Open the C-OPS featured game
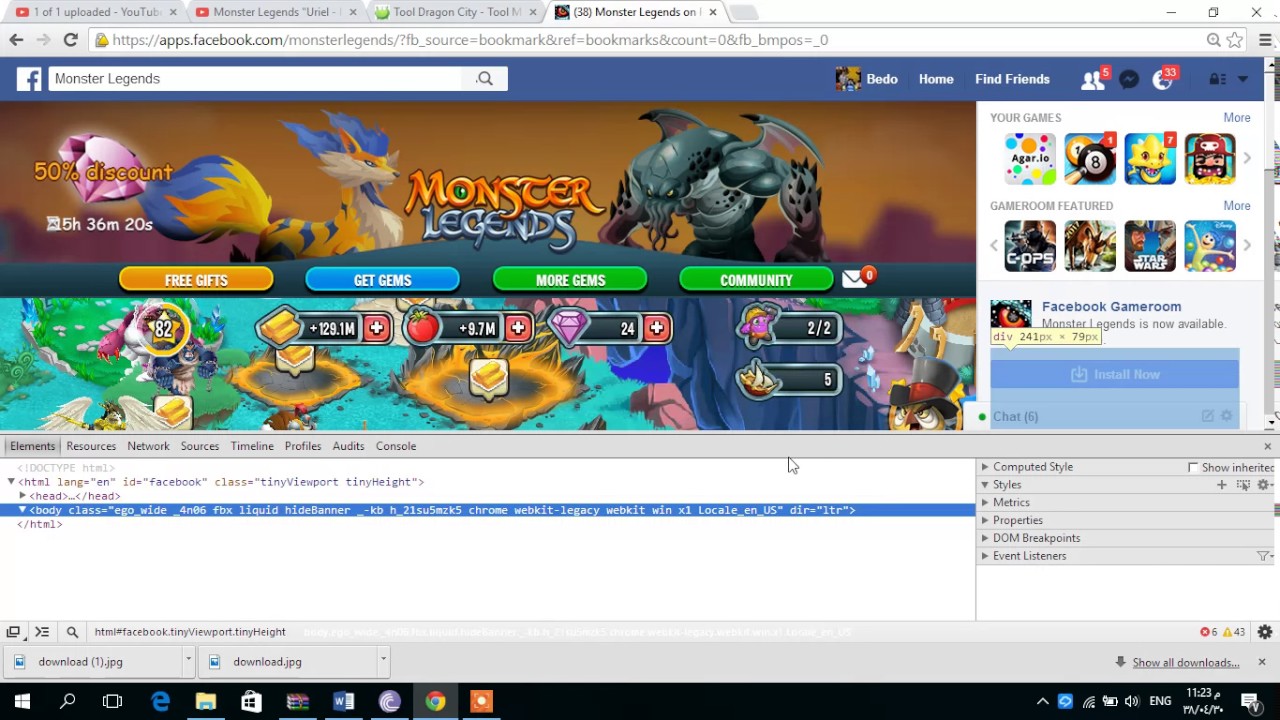Image resolution: width=1280 pixels, height=720 pixels. (1030, 246)
